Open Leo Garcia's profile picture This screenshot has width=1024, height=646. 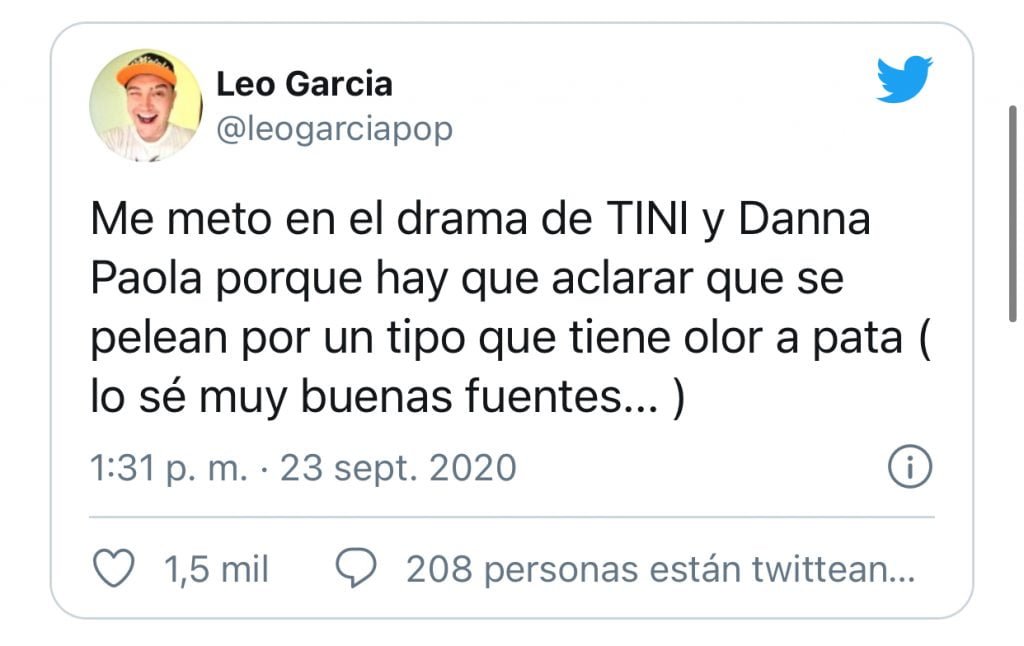[x=146, y=105]
